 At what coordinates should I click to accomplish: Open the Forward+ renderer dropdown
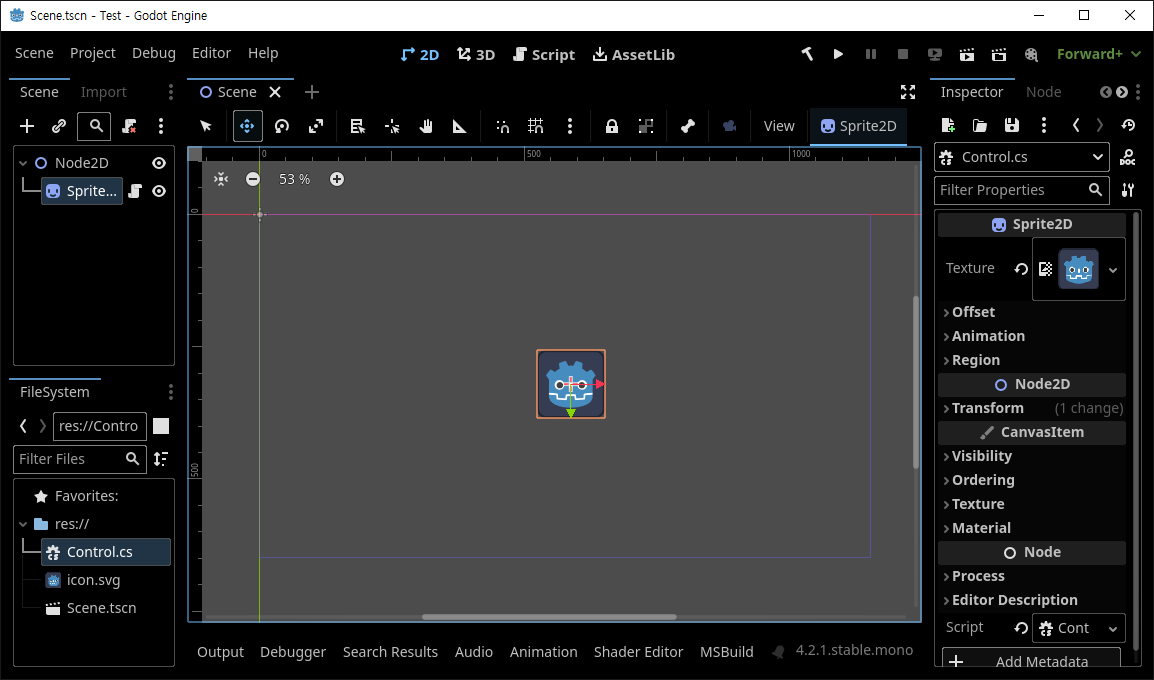1099,54
